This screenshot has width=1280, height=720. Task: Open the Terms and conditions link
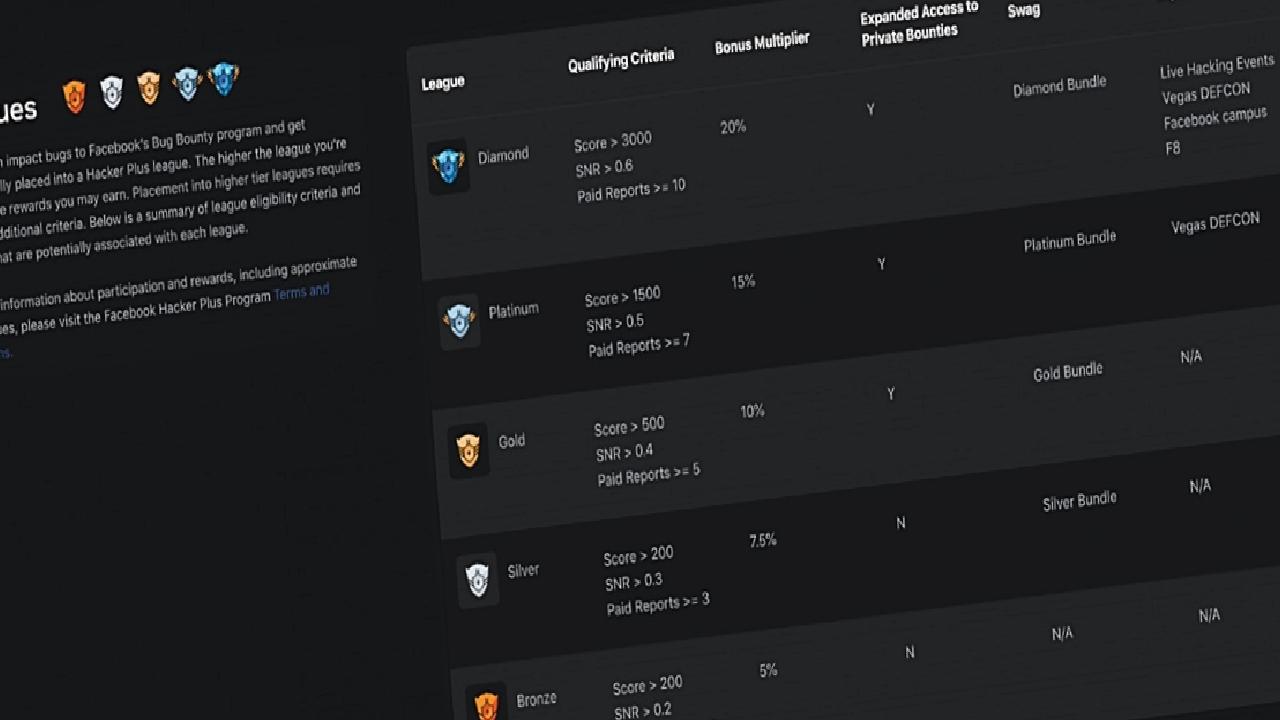[302, 293]
